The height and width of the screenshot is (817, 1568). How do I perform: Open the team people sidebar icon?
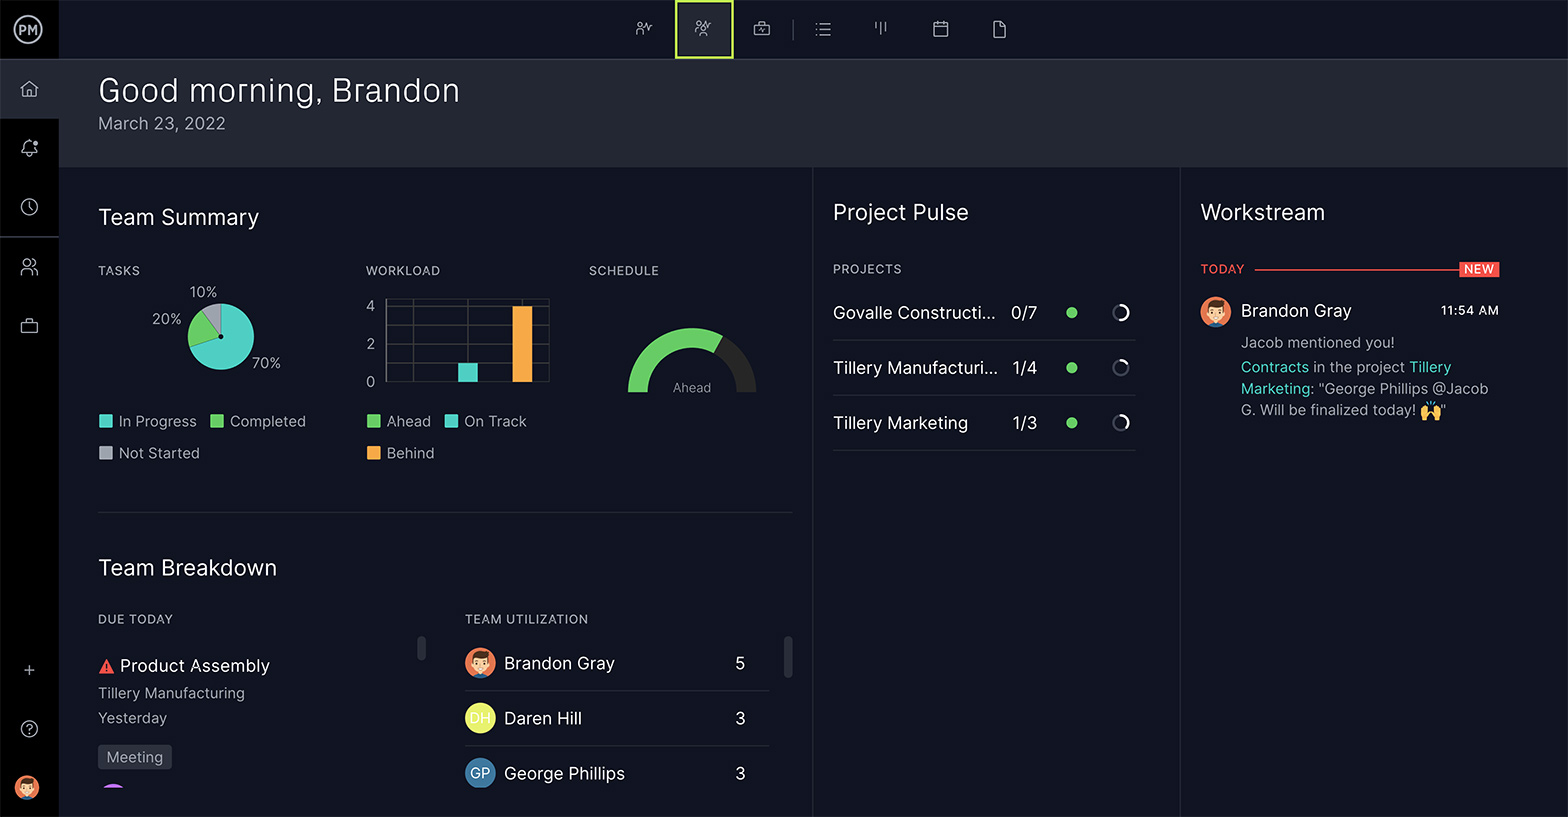tap(29, 267)
